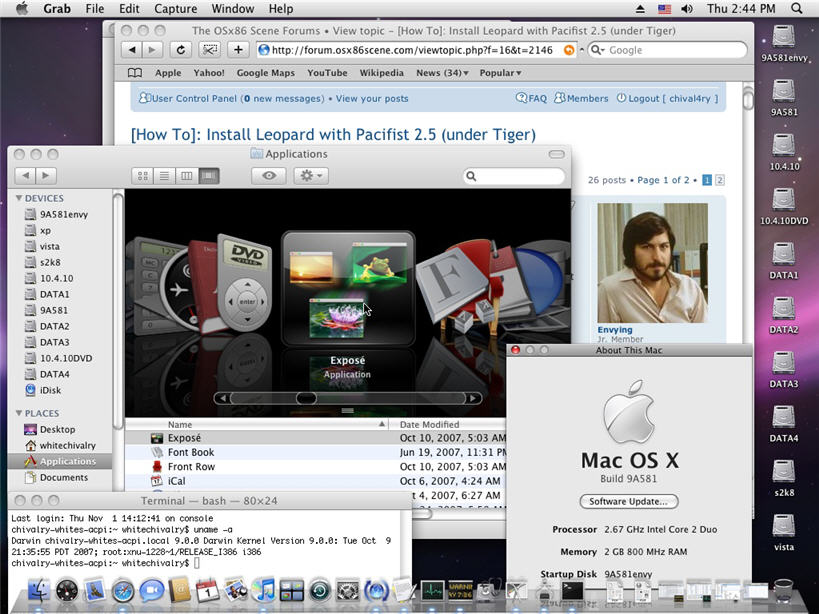Switch to Terminal icon in Dock

click(x=572, y=591)
